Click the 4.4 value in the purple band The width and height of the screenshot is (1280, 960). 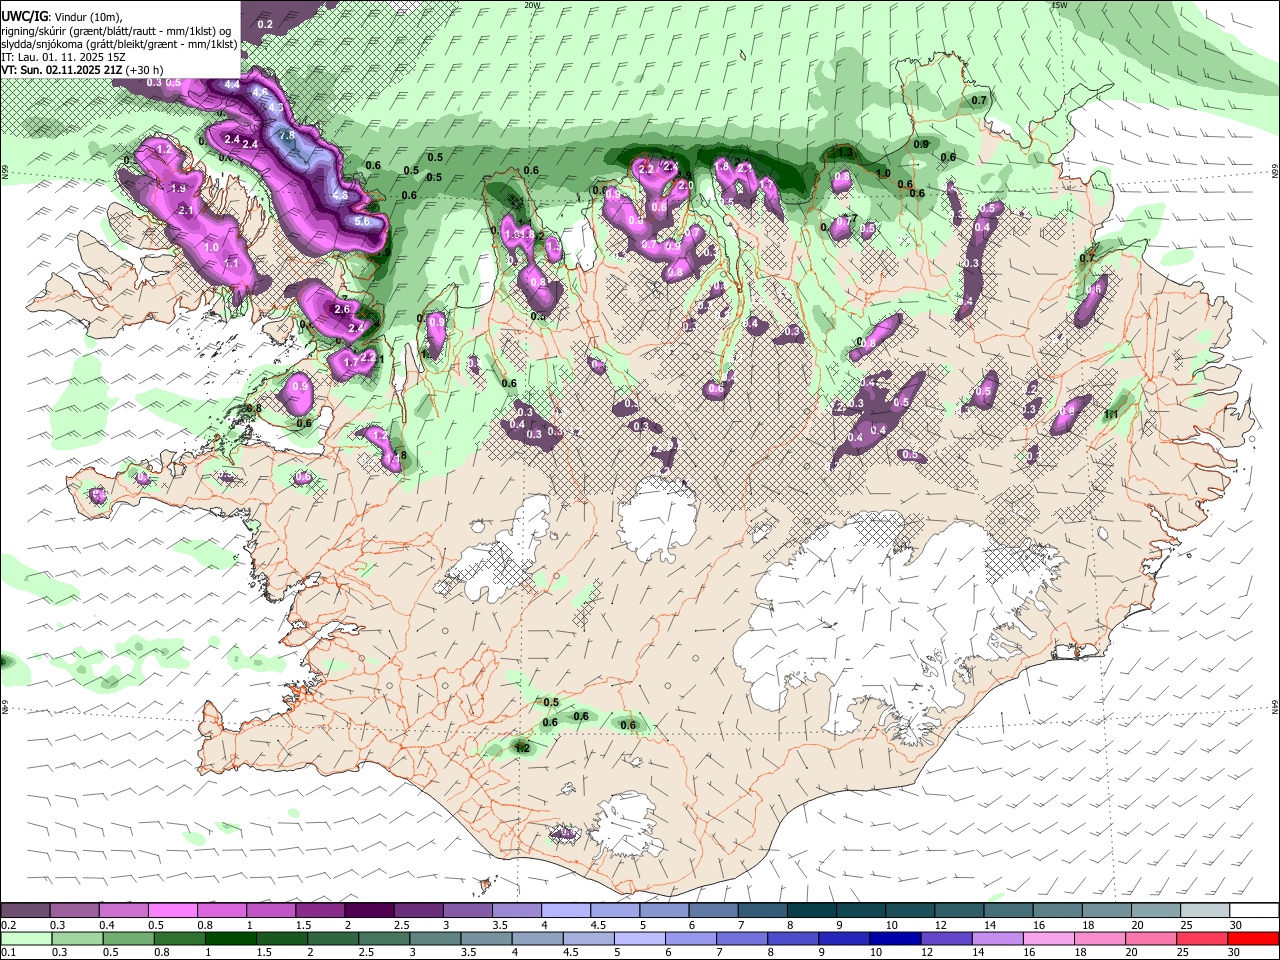tap(232, 85)
